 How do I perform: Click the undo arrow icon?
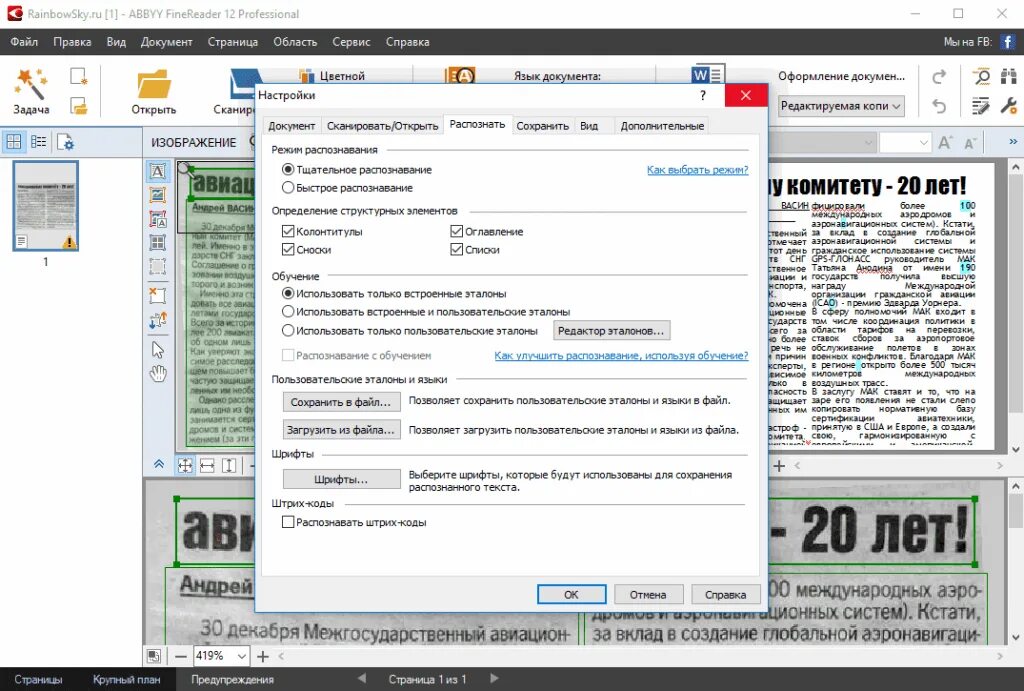pyautogui.click(x=939, y=105)
